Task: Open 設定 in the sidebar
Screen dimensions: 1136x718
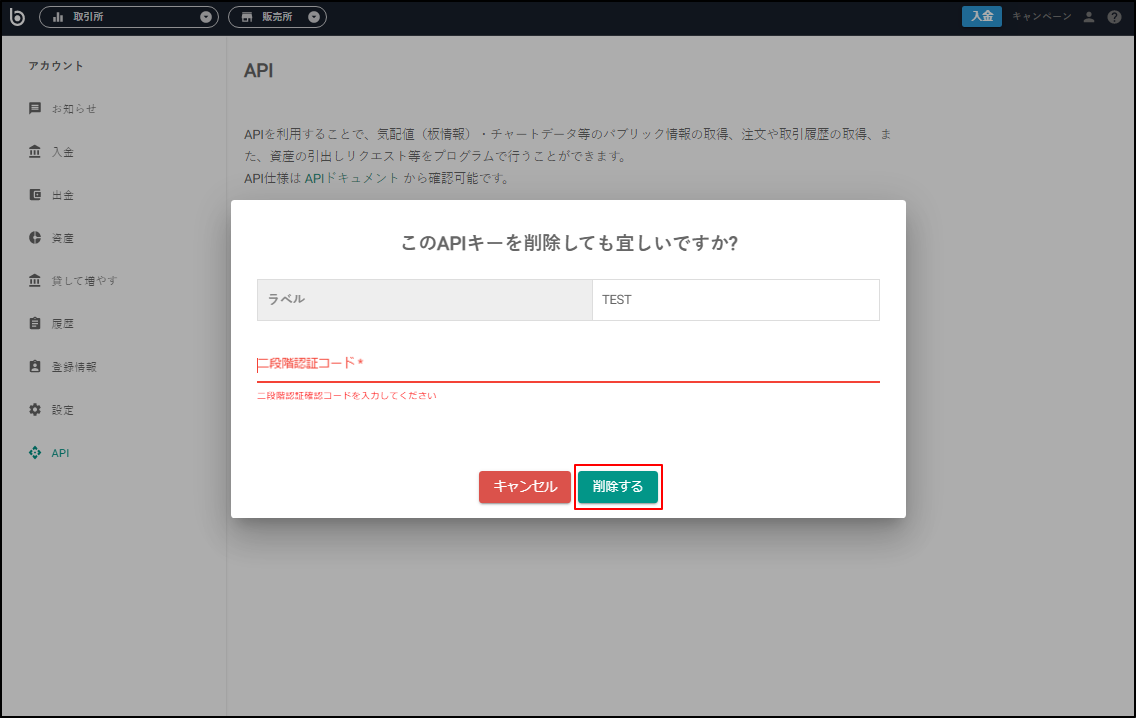Action: pyautogui.click(x=62, y=410)
